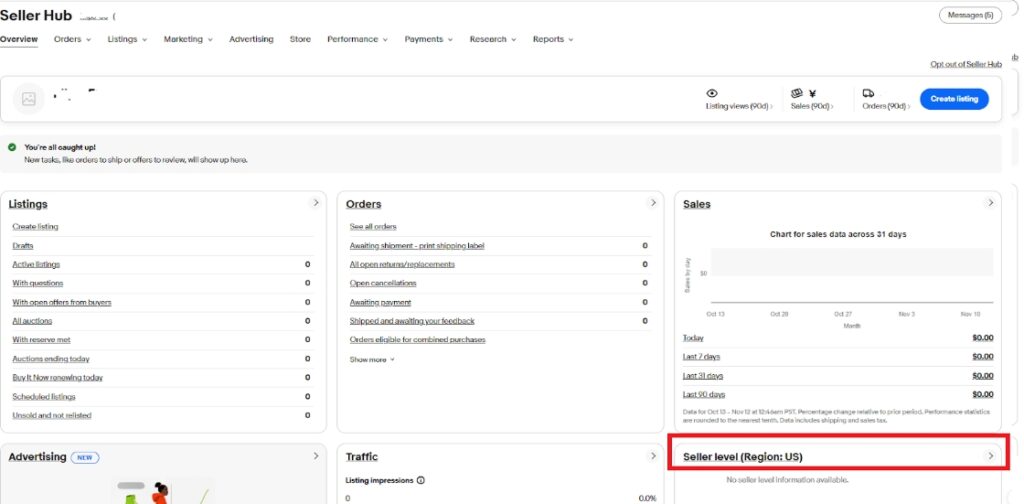Click the Listing impressions info icon
1024x504 pixels.
click(421, 480)
